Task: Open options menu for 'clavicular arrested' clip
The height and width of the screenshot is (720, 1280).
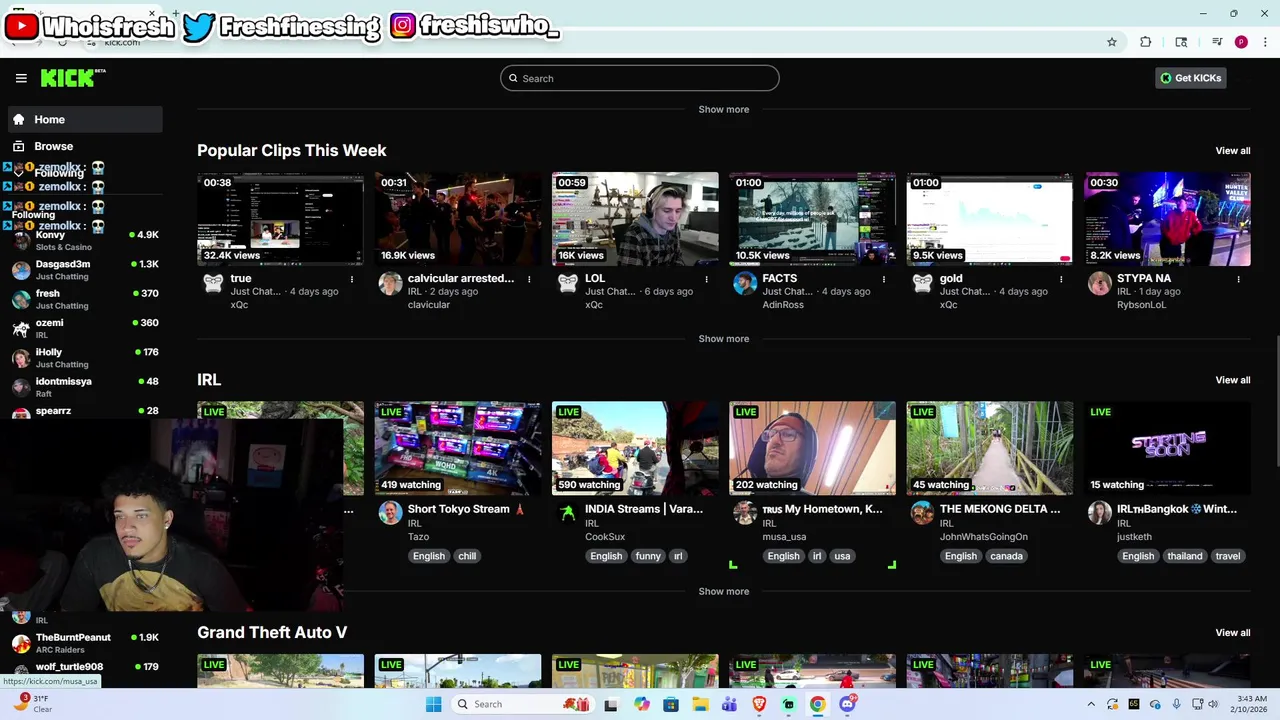Action: pyautogui.click(x=529, y=279)
